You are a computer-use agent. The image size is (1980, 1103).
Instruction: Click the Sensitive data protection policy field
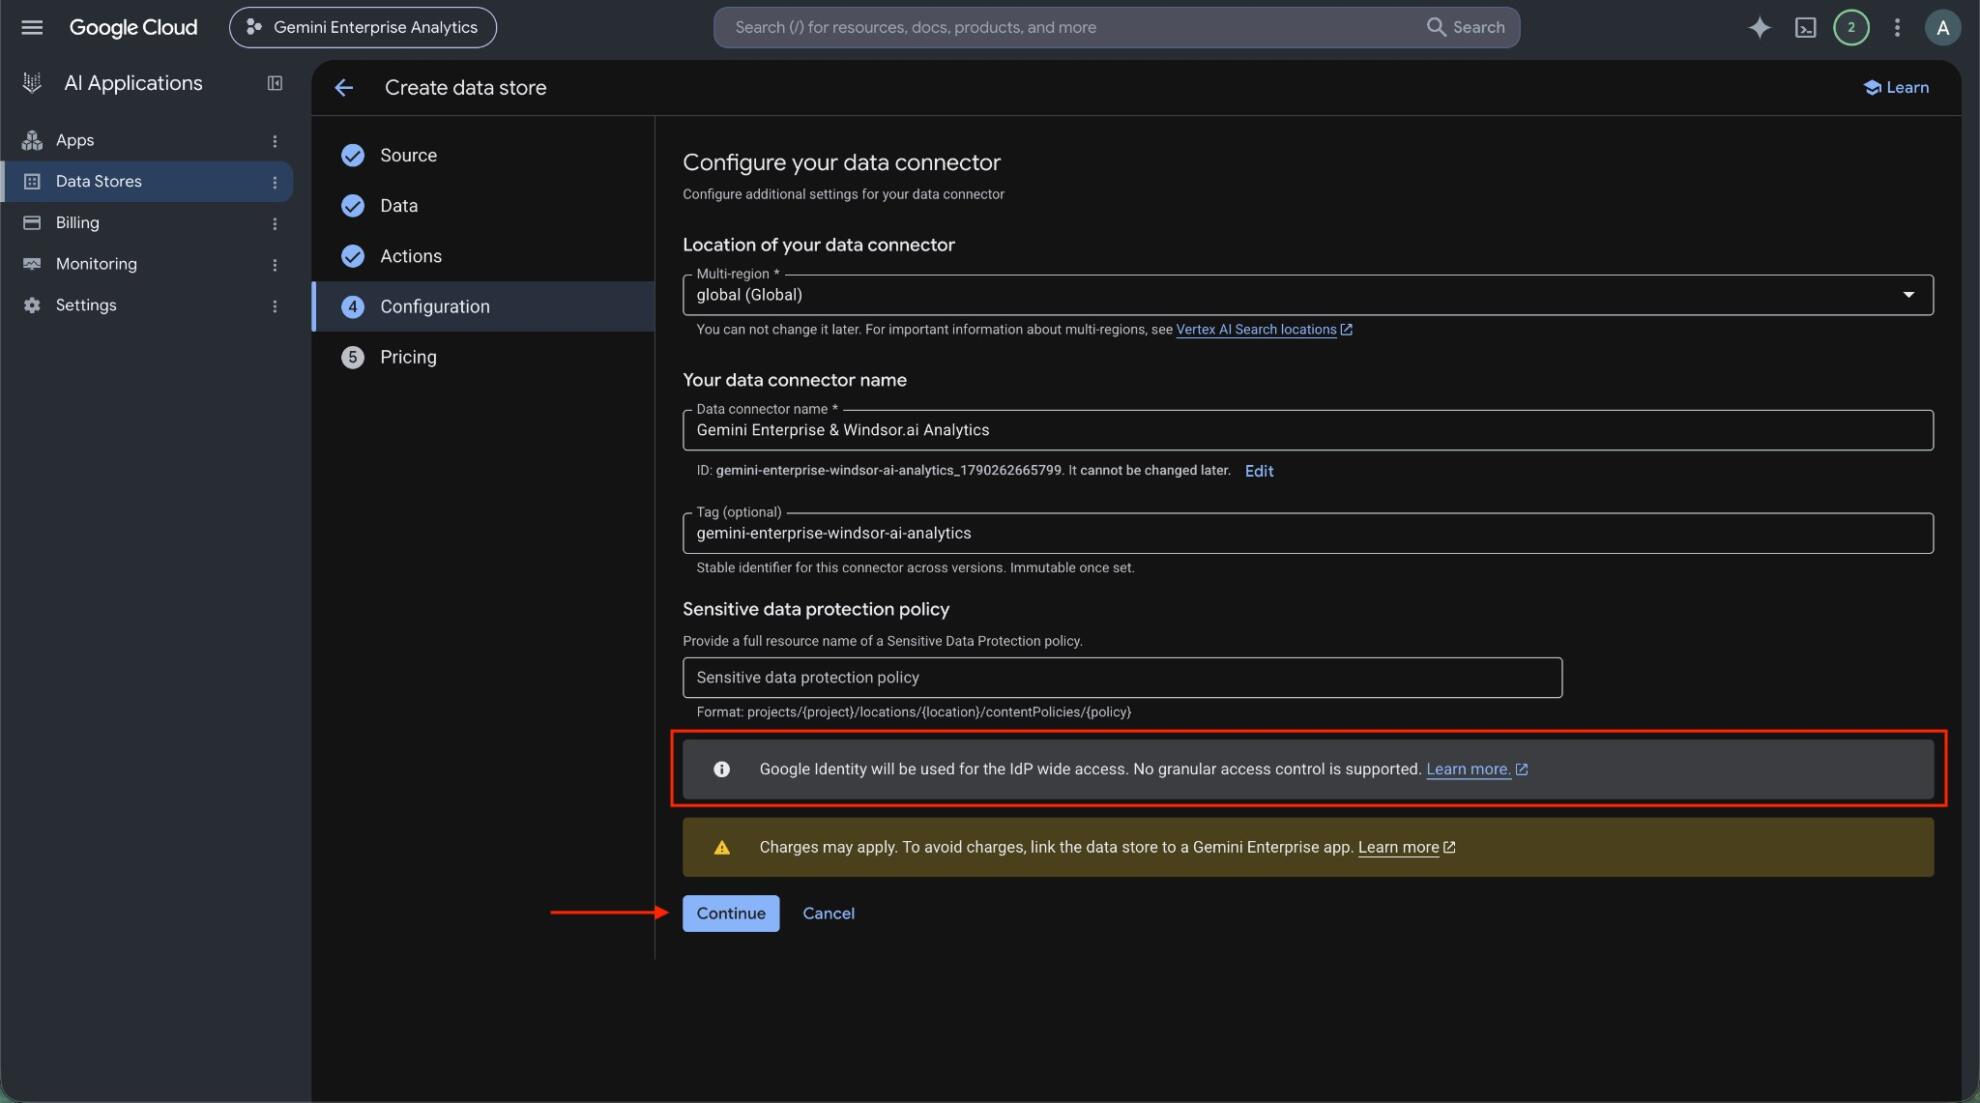[1122, 677]
